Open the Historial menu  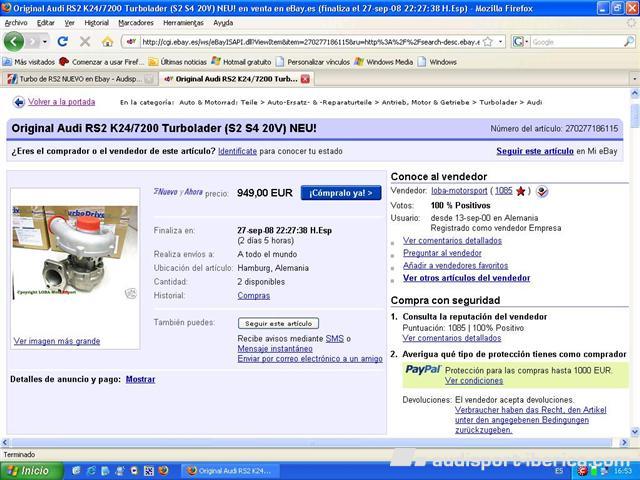(96, 23)
